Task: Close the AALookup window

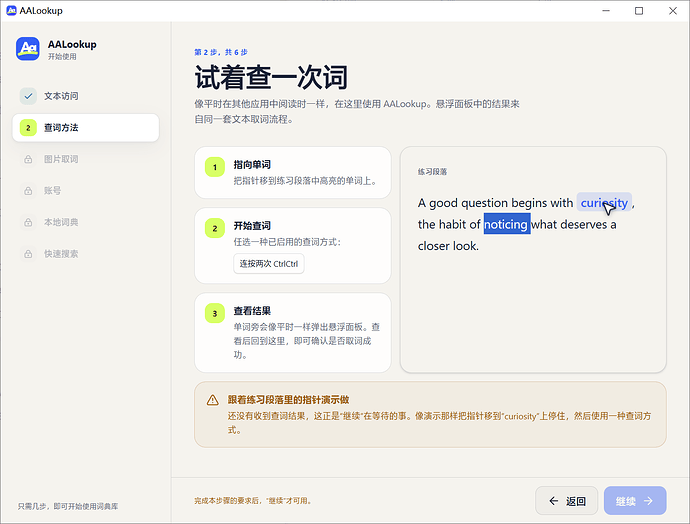Action: [x=673, y=11]
